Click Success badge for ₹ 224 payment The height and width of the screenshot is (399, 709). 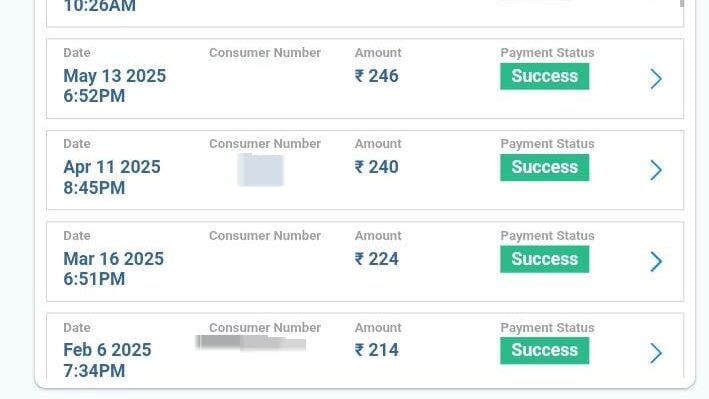(544, 259)
